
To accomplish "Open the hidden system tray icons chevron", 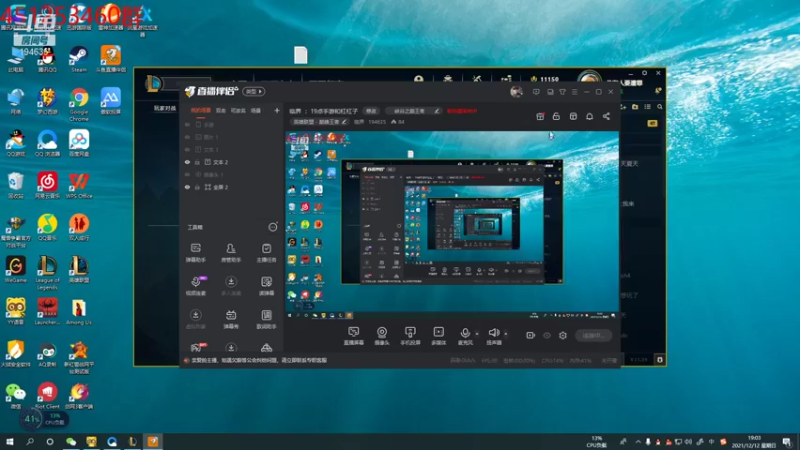I will 638,442.
